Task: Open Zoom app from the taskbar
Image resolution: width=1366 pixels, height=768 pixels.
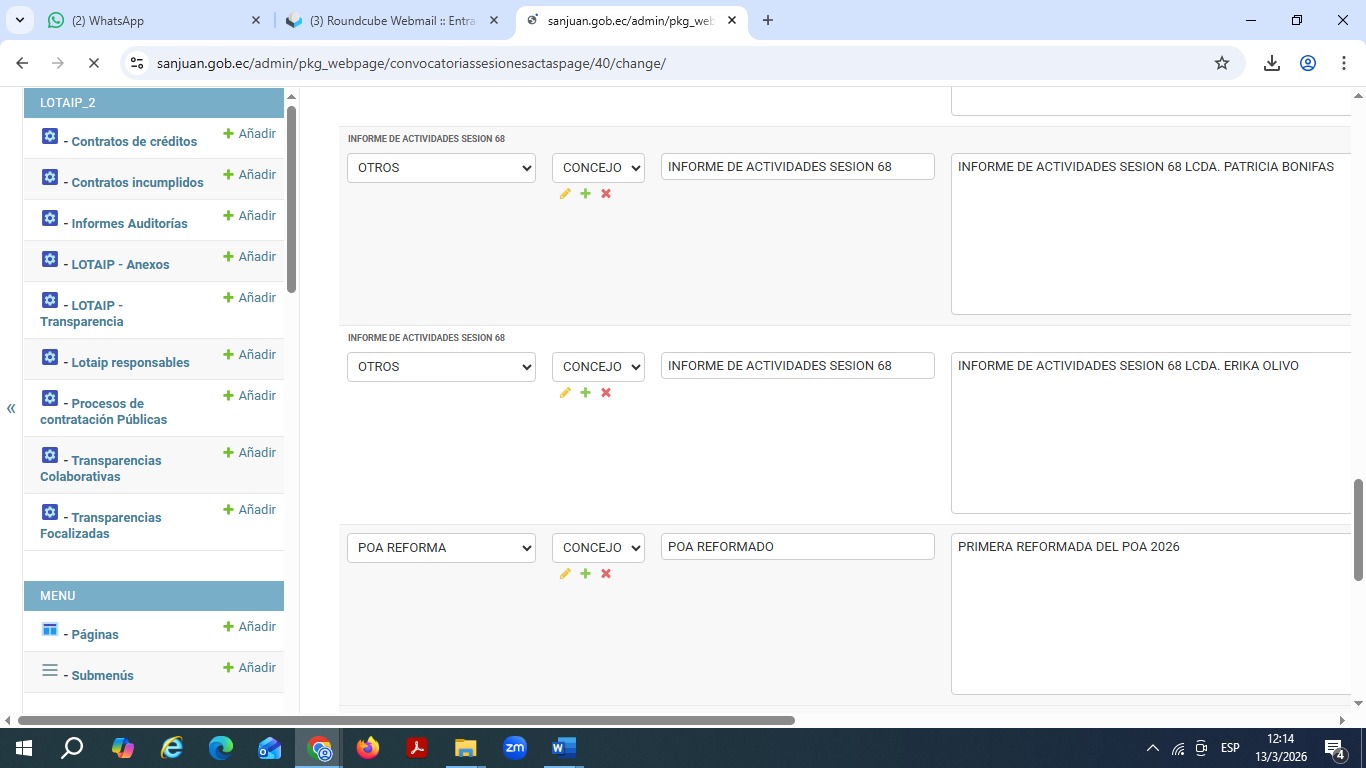Action: tap(515, 747)
